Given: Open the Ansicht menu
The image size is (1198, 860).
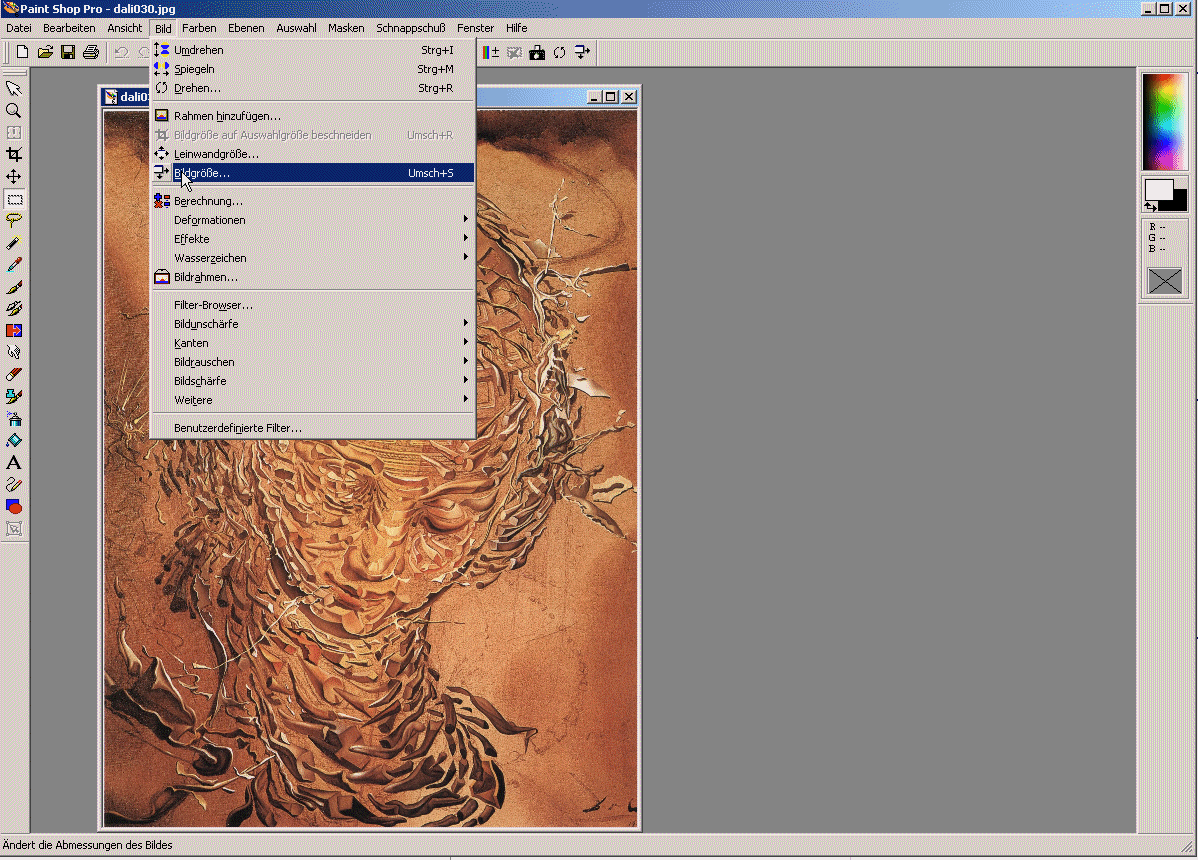Looking at the screenshot, I should (125, 28).
